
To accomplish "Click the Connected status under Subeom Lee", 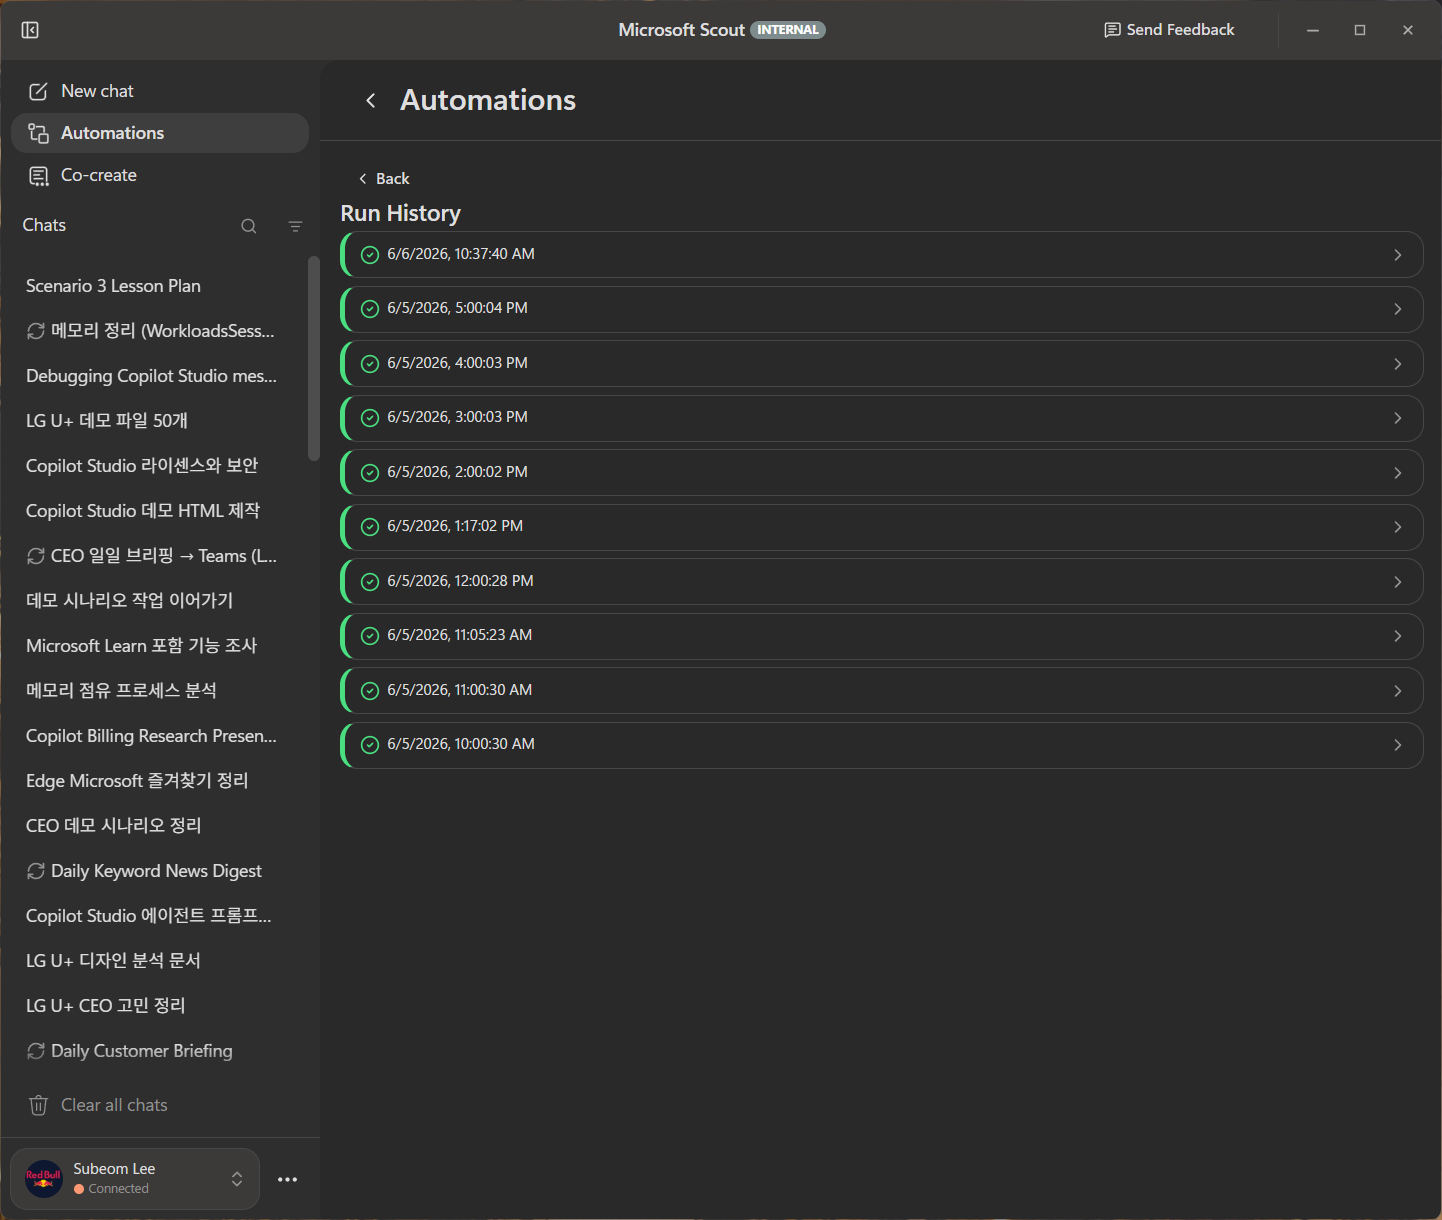I will coord(112,1189).
